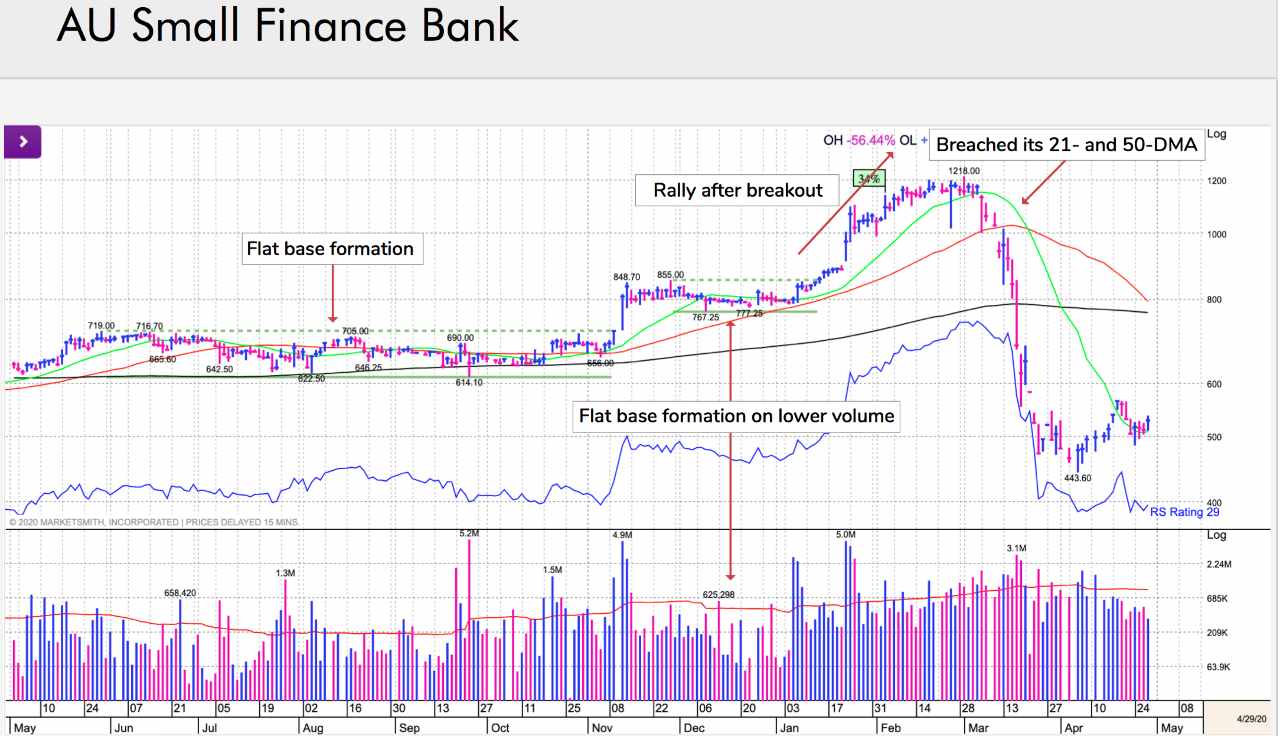The image size is (1280, 736).
Task: Click the 'RS Rating 29' label
Action: (1185, 512)
